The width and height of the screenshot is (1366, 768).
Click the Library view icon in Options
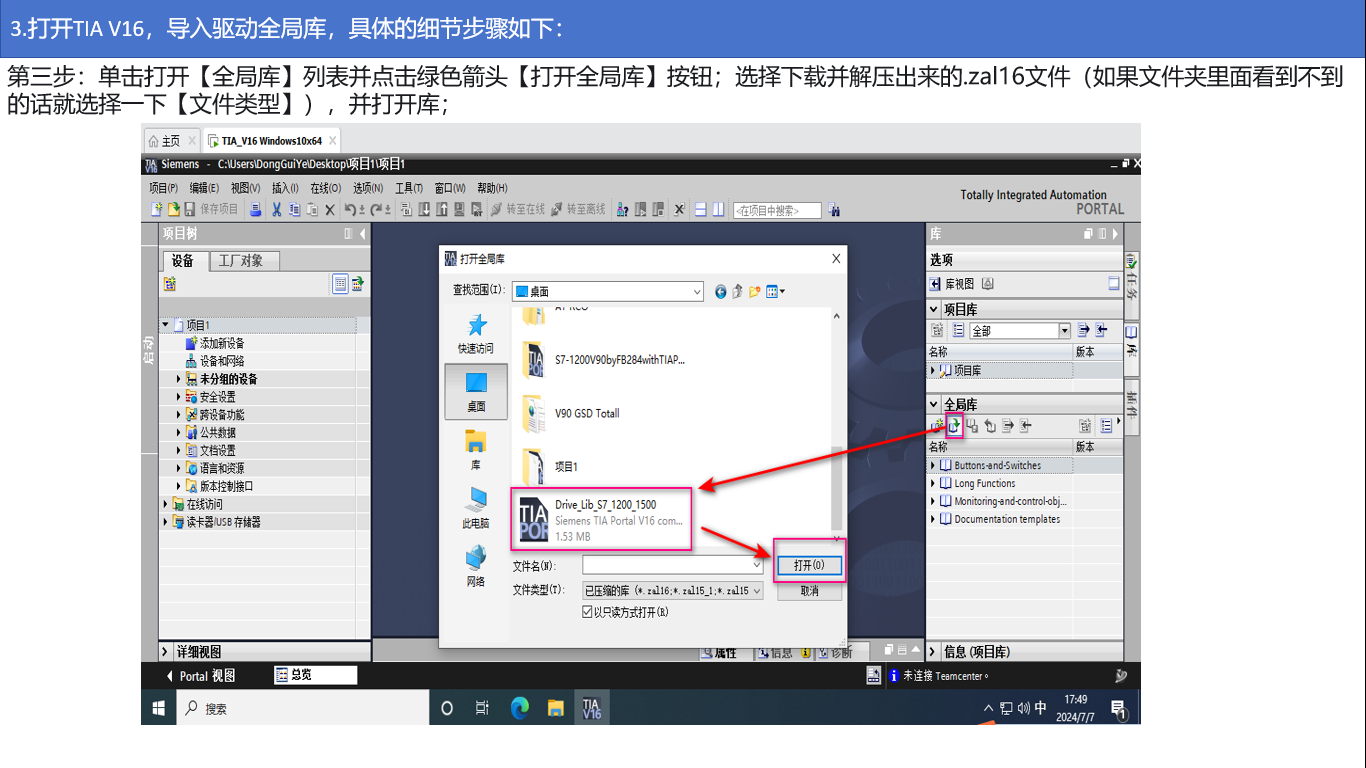[936, 284]
